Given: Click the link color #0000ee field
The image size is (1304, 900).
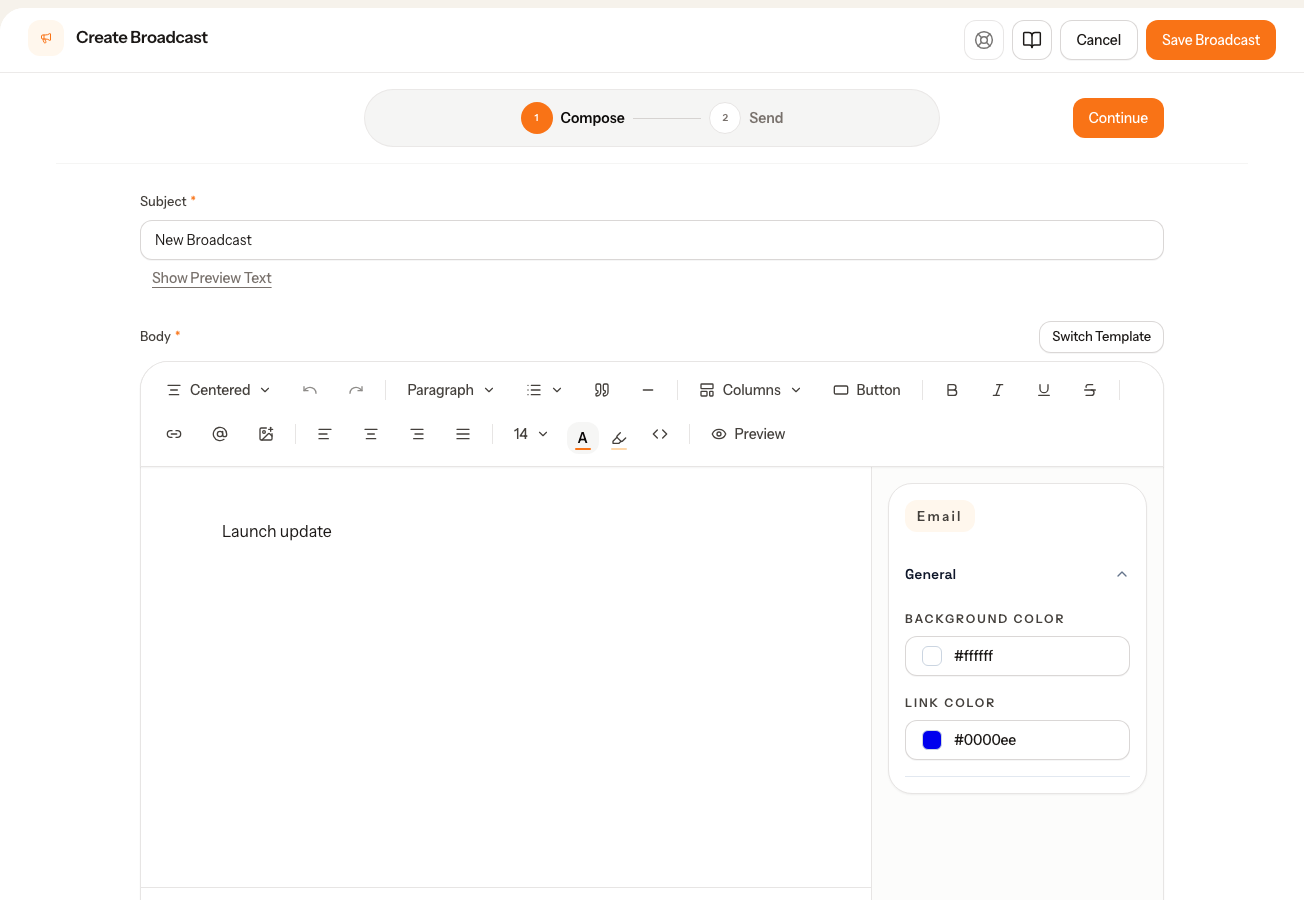Looking at the screenshot, I should (1017, 740).
